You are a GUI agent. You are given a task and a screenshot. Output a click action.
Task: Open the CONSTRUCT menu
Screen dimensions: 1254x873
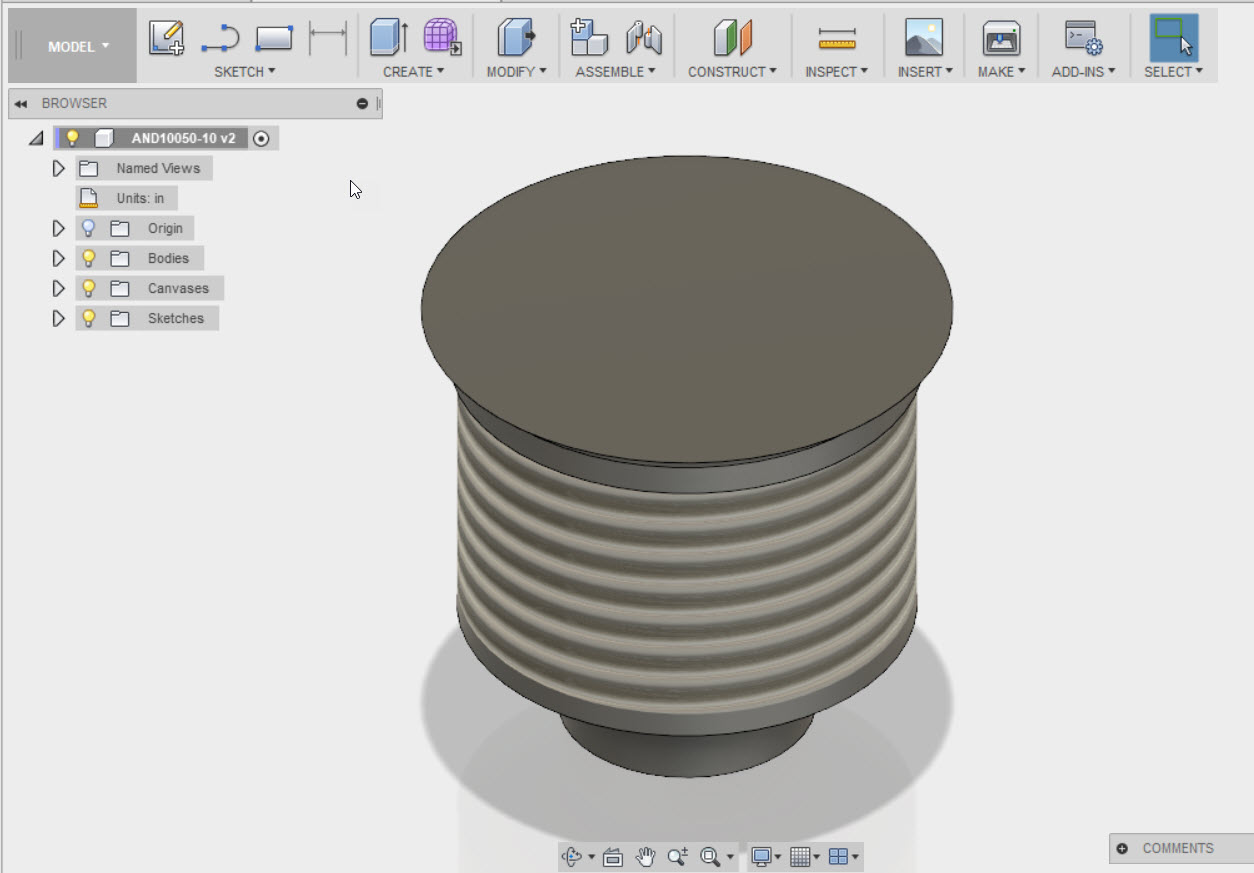[x=732, y=72]
